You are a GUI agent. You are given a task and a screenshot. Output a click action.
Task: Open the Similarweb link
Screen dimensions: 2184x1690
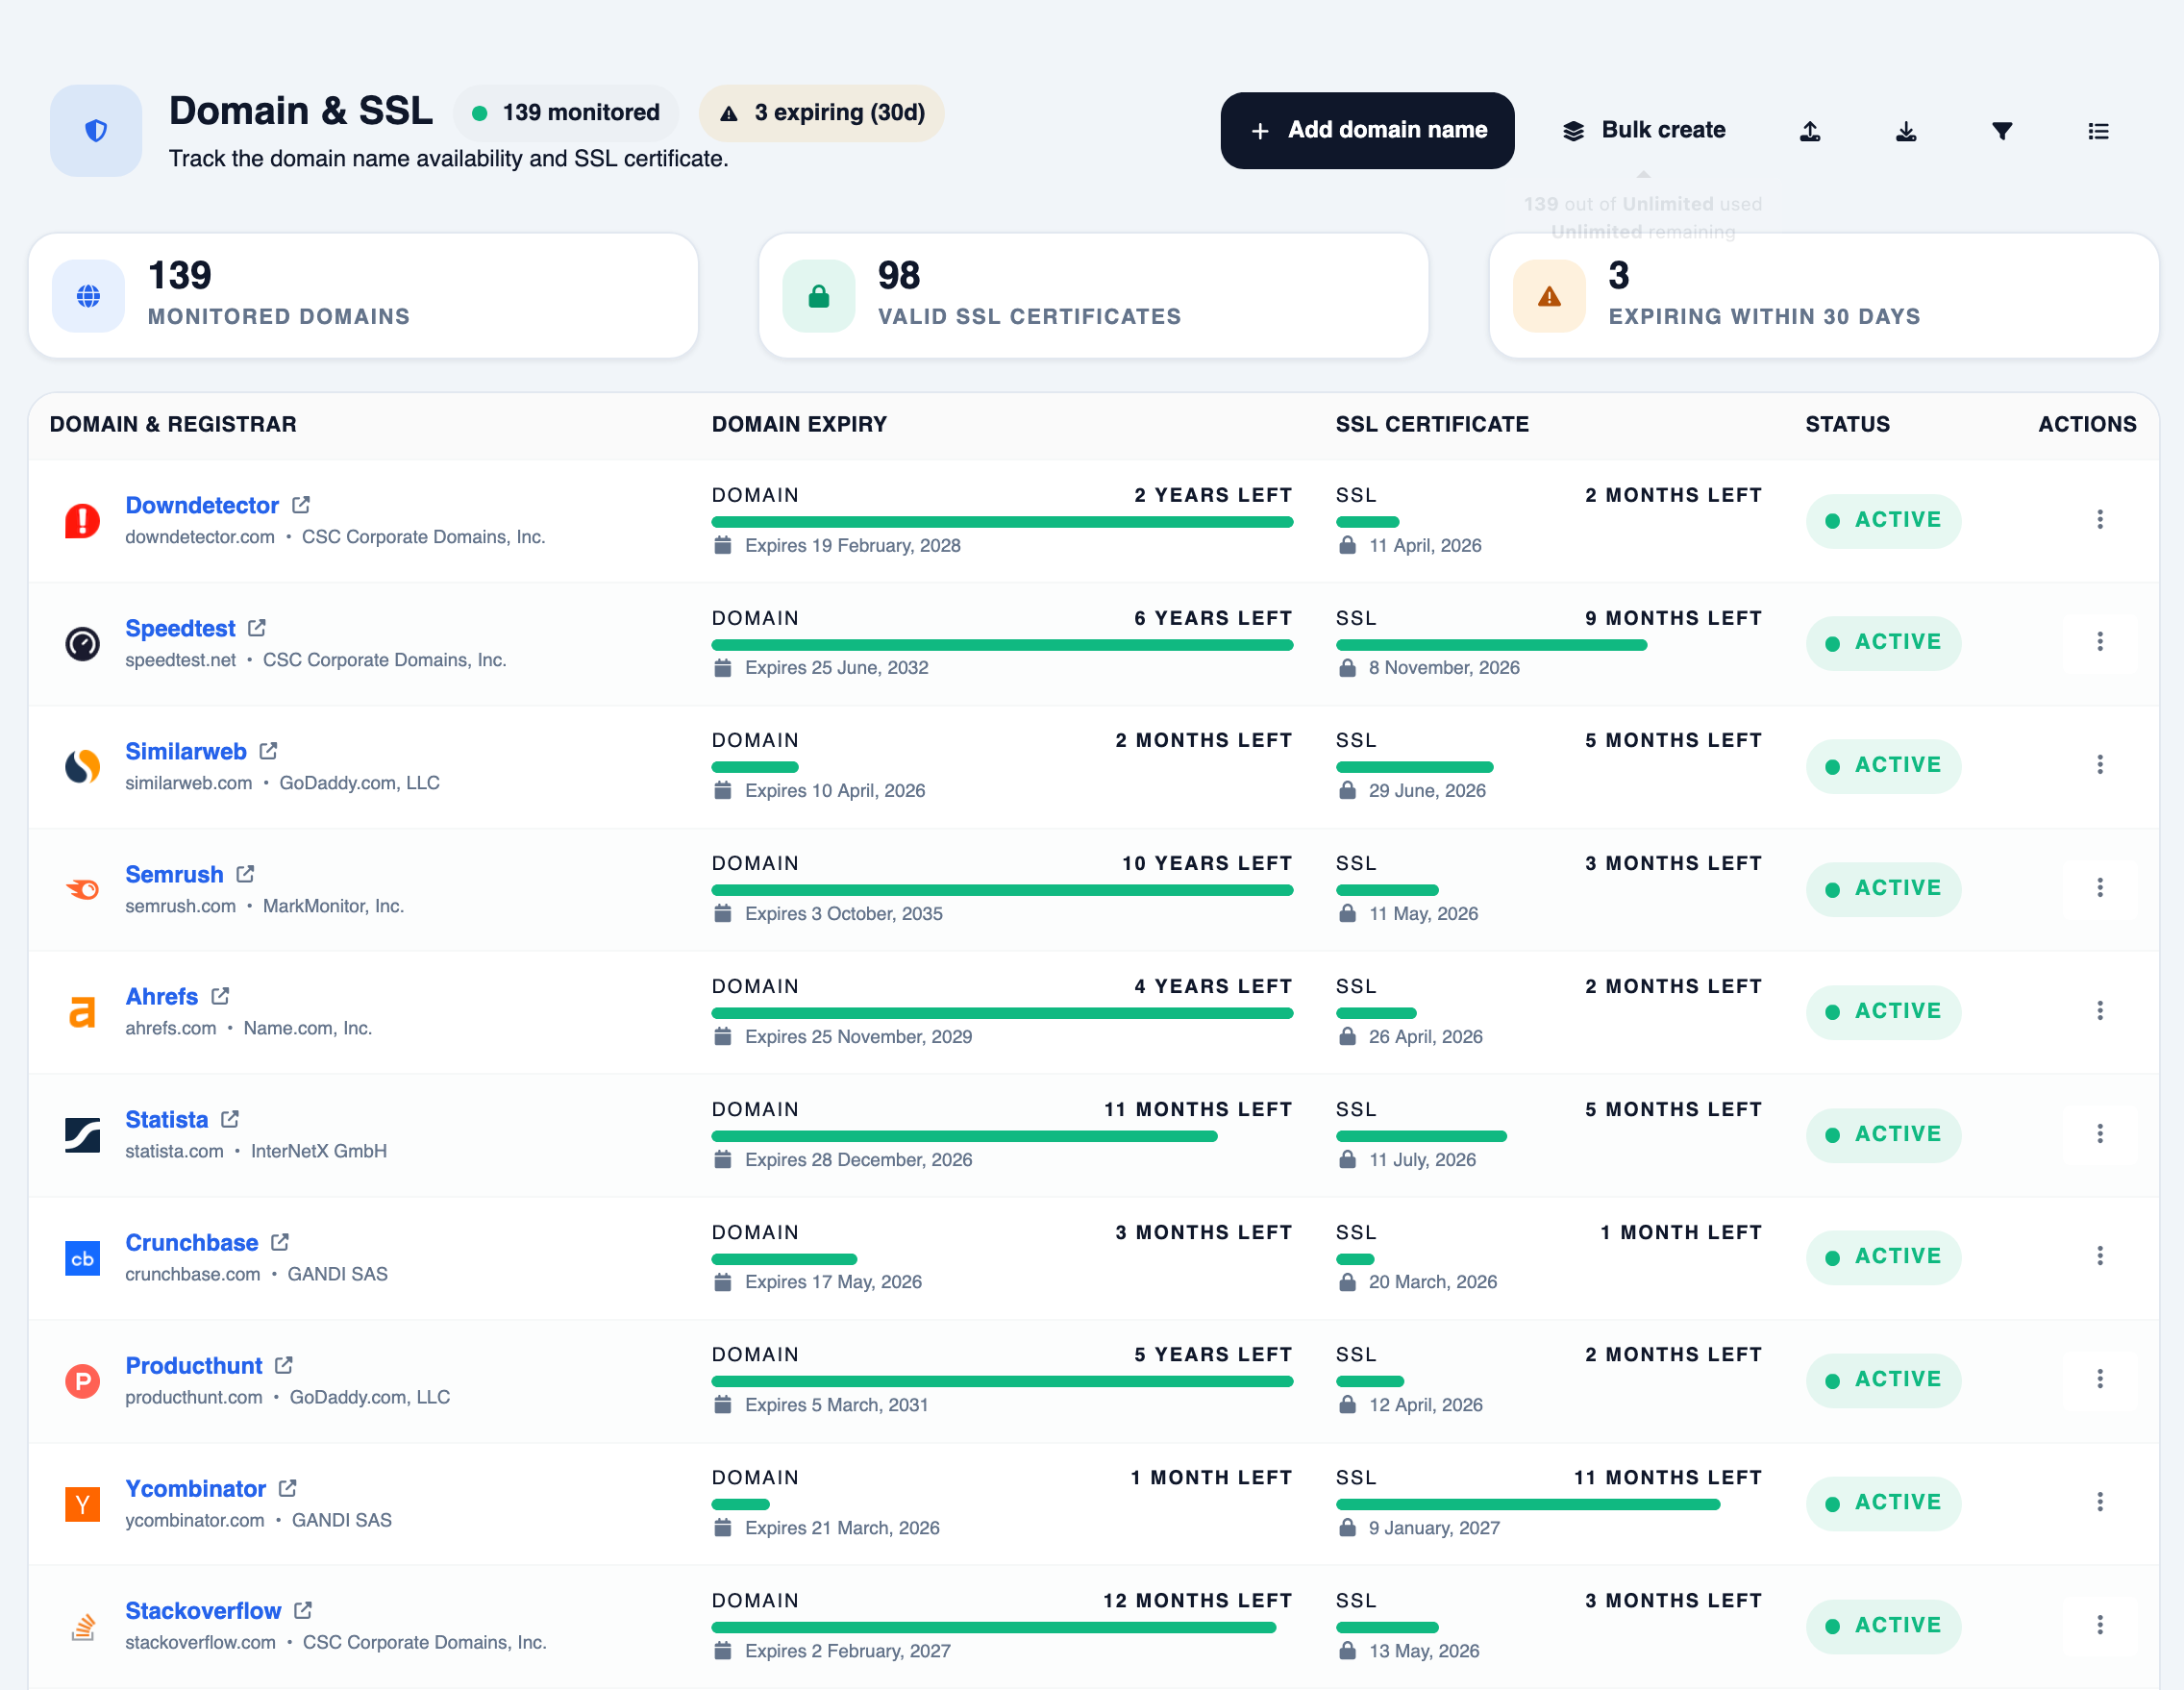click(186, 751)
